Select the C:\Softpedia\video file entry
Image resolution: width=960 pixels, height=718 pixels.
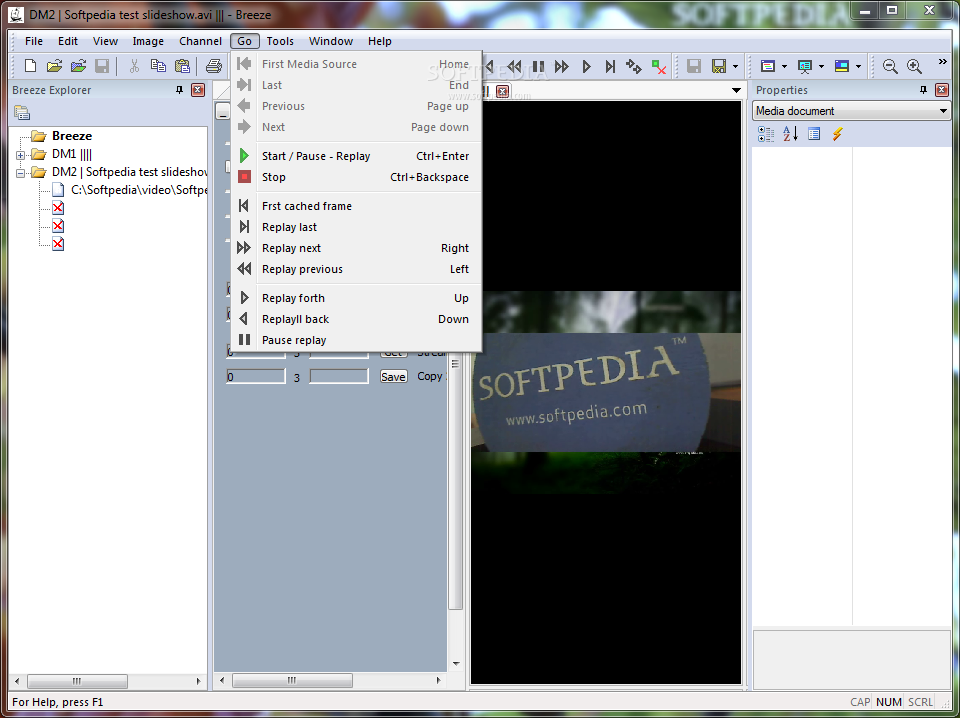coord(139,190)
